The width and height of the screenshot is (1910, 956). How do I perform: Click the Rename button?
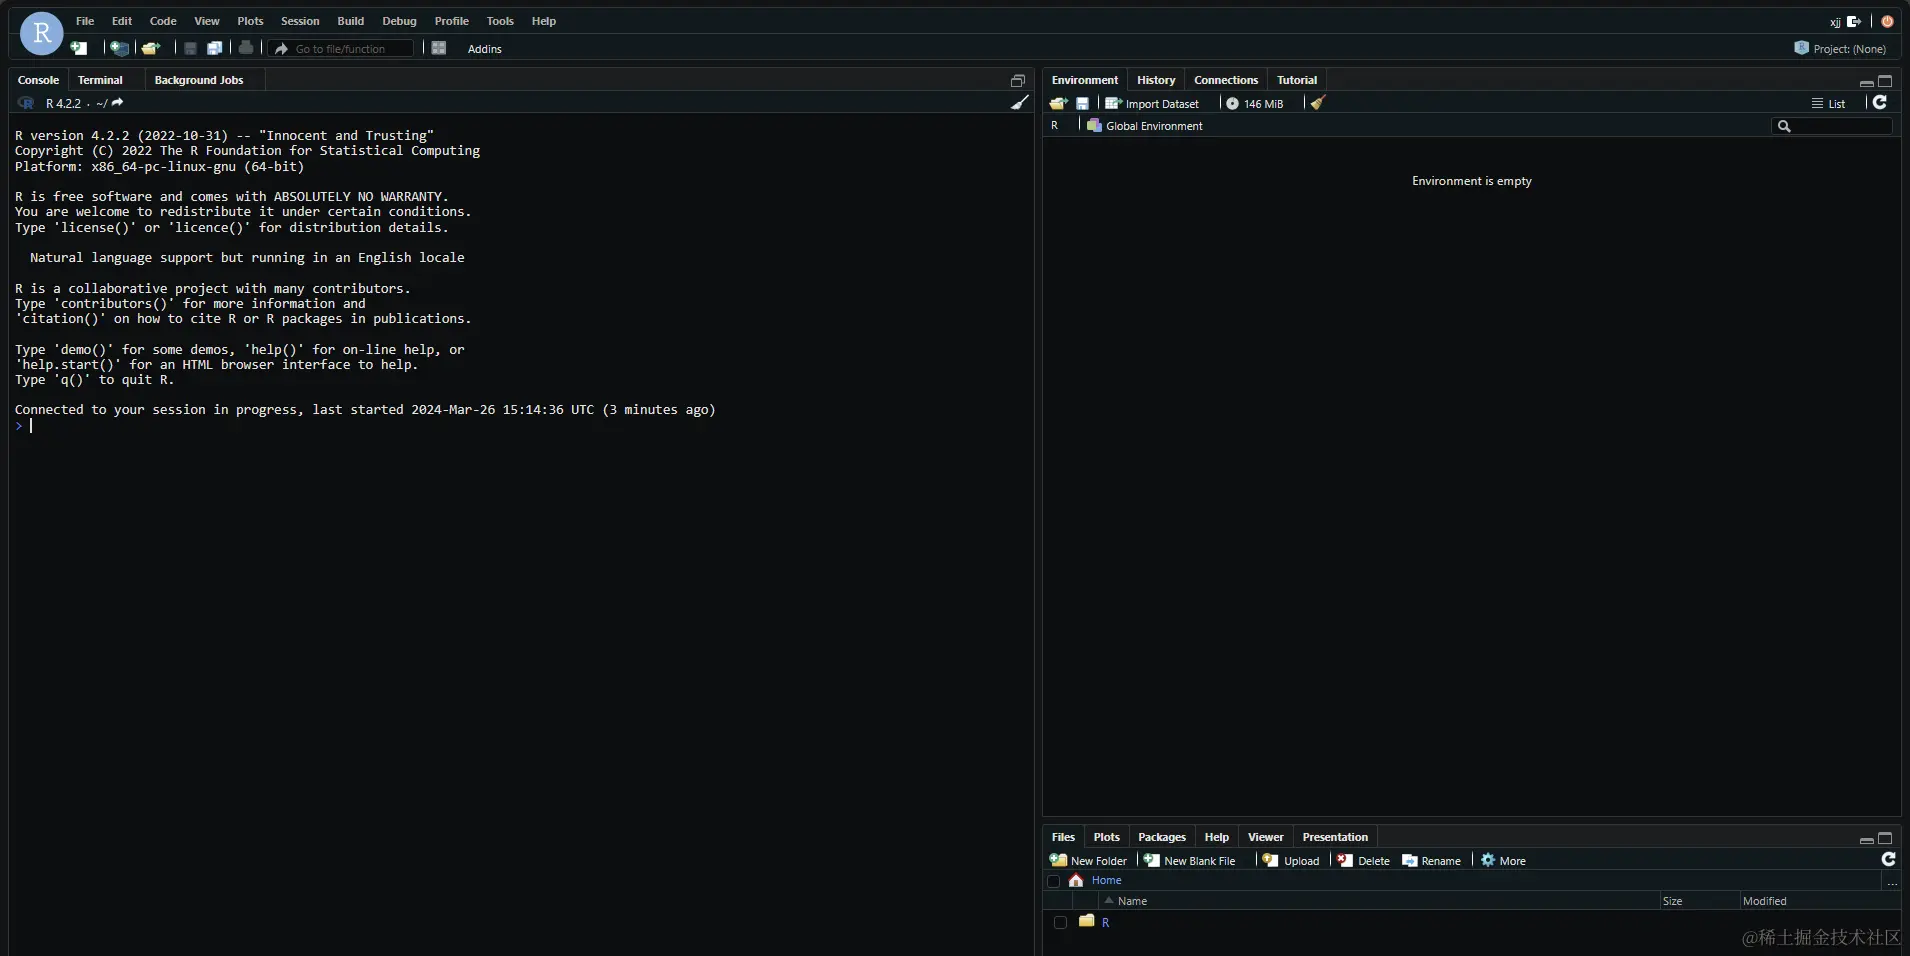coord(1432,860)
